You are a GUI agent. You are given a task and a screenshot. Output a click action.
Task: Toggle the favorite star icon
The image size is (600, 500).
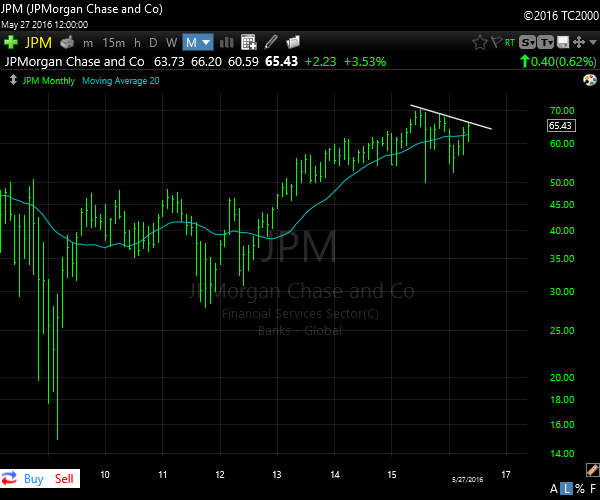pyautogui.click(x=480, y=42)
